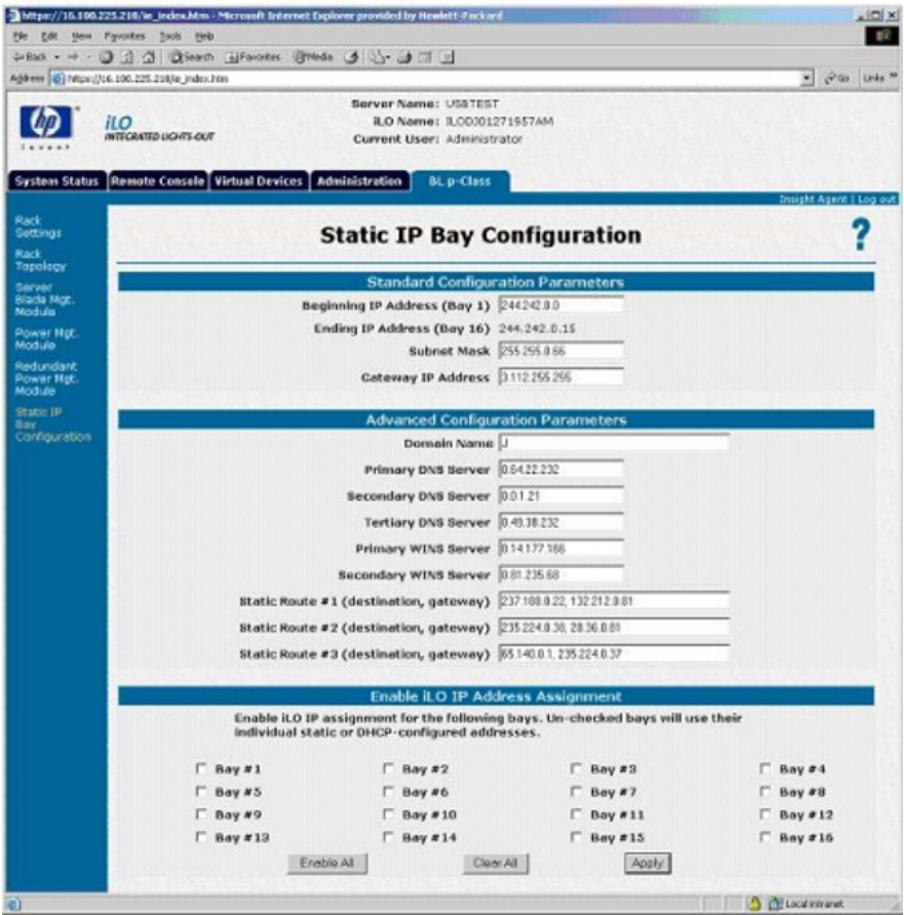Screen dimensions: 904x915
Task: Open Rack Settings in the sidebar
Action: tap(39, 226)
